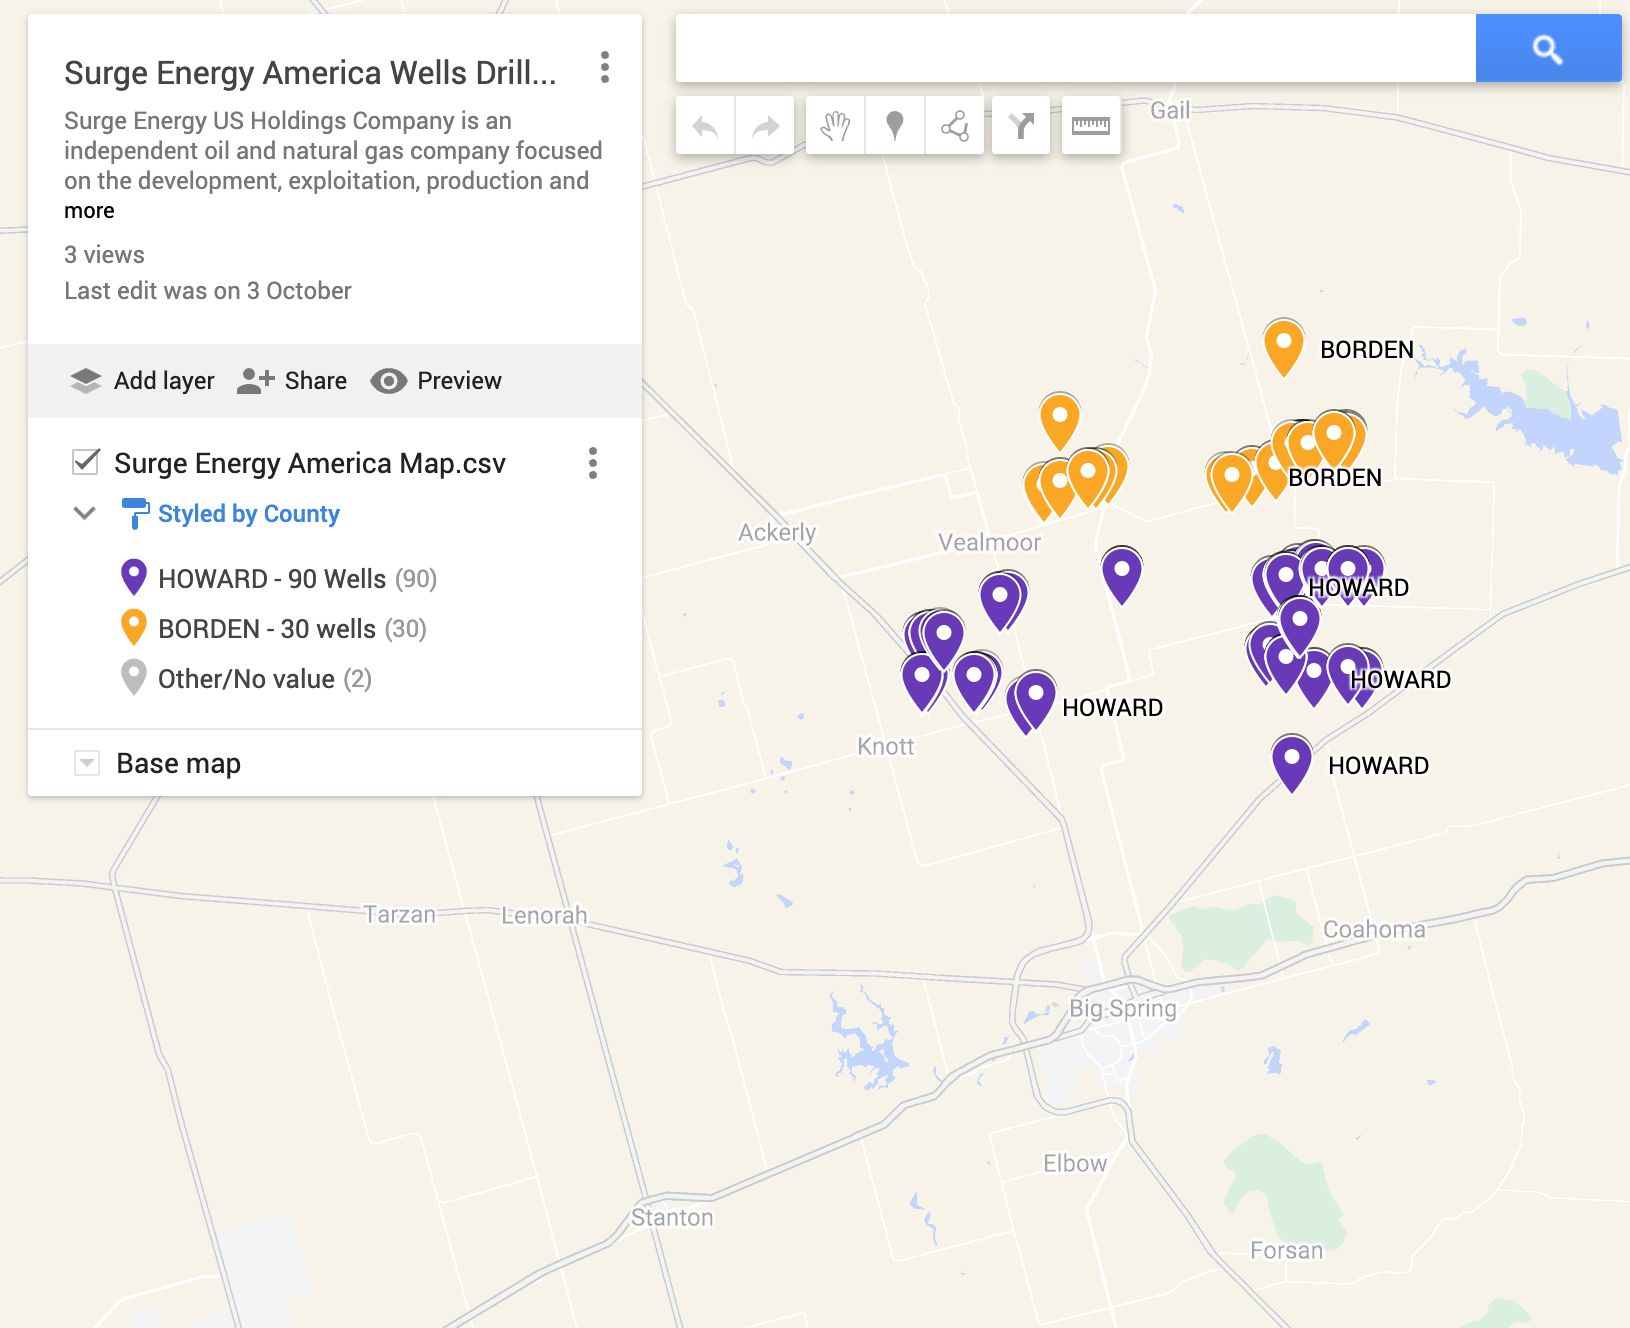
Task: Select the Draw a line tool
Action: click(x=953, y=125)
